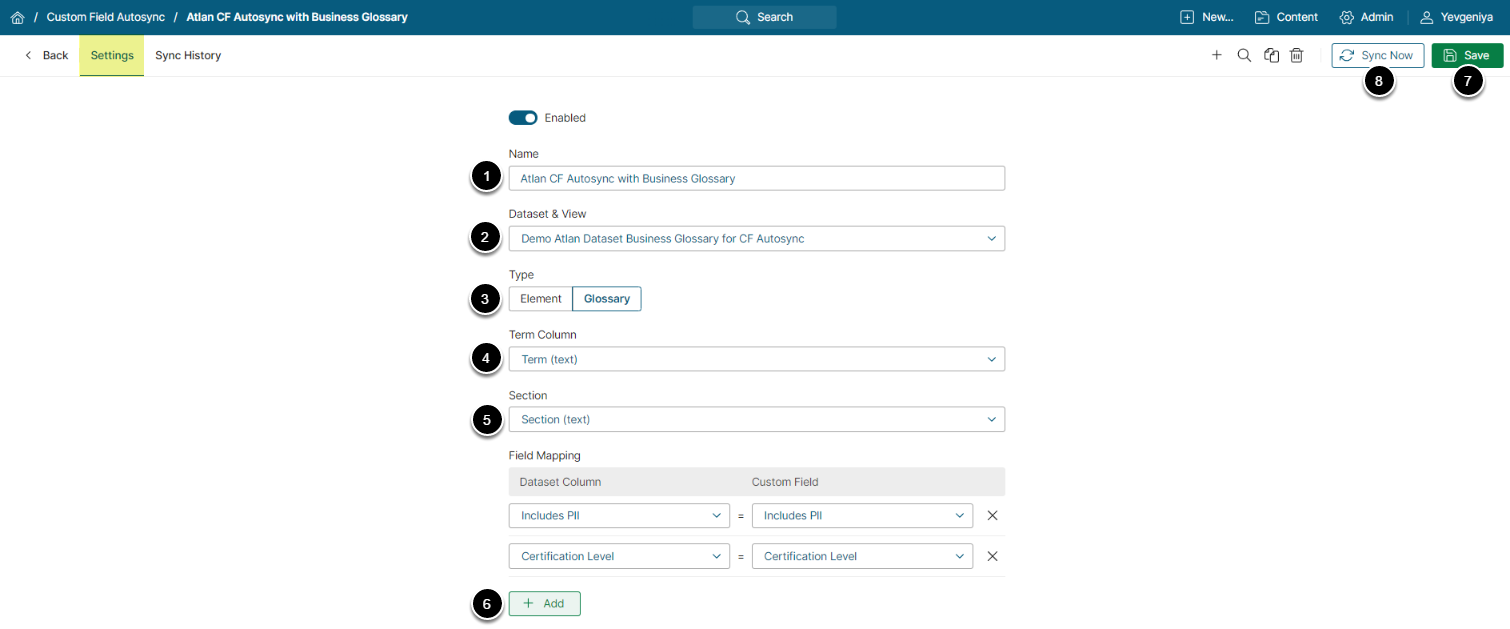Viewport: 1510px width, 629px height.
Task: Open the Admin gear menu
Action: tap(1366, 17)
